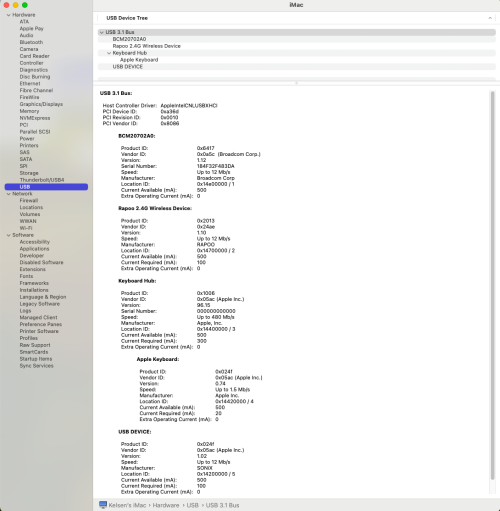Open Thunderbolt/USB4 sidebar item
Viewport: 500px width, 511px height.
pos(42,180)
